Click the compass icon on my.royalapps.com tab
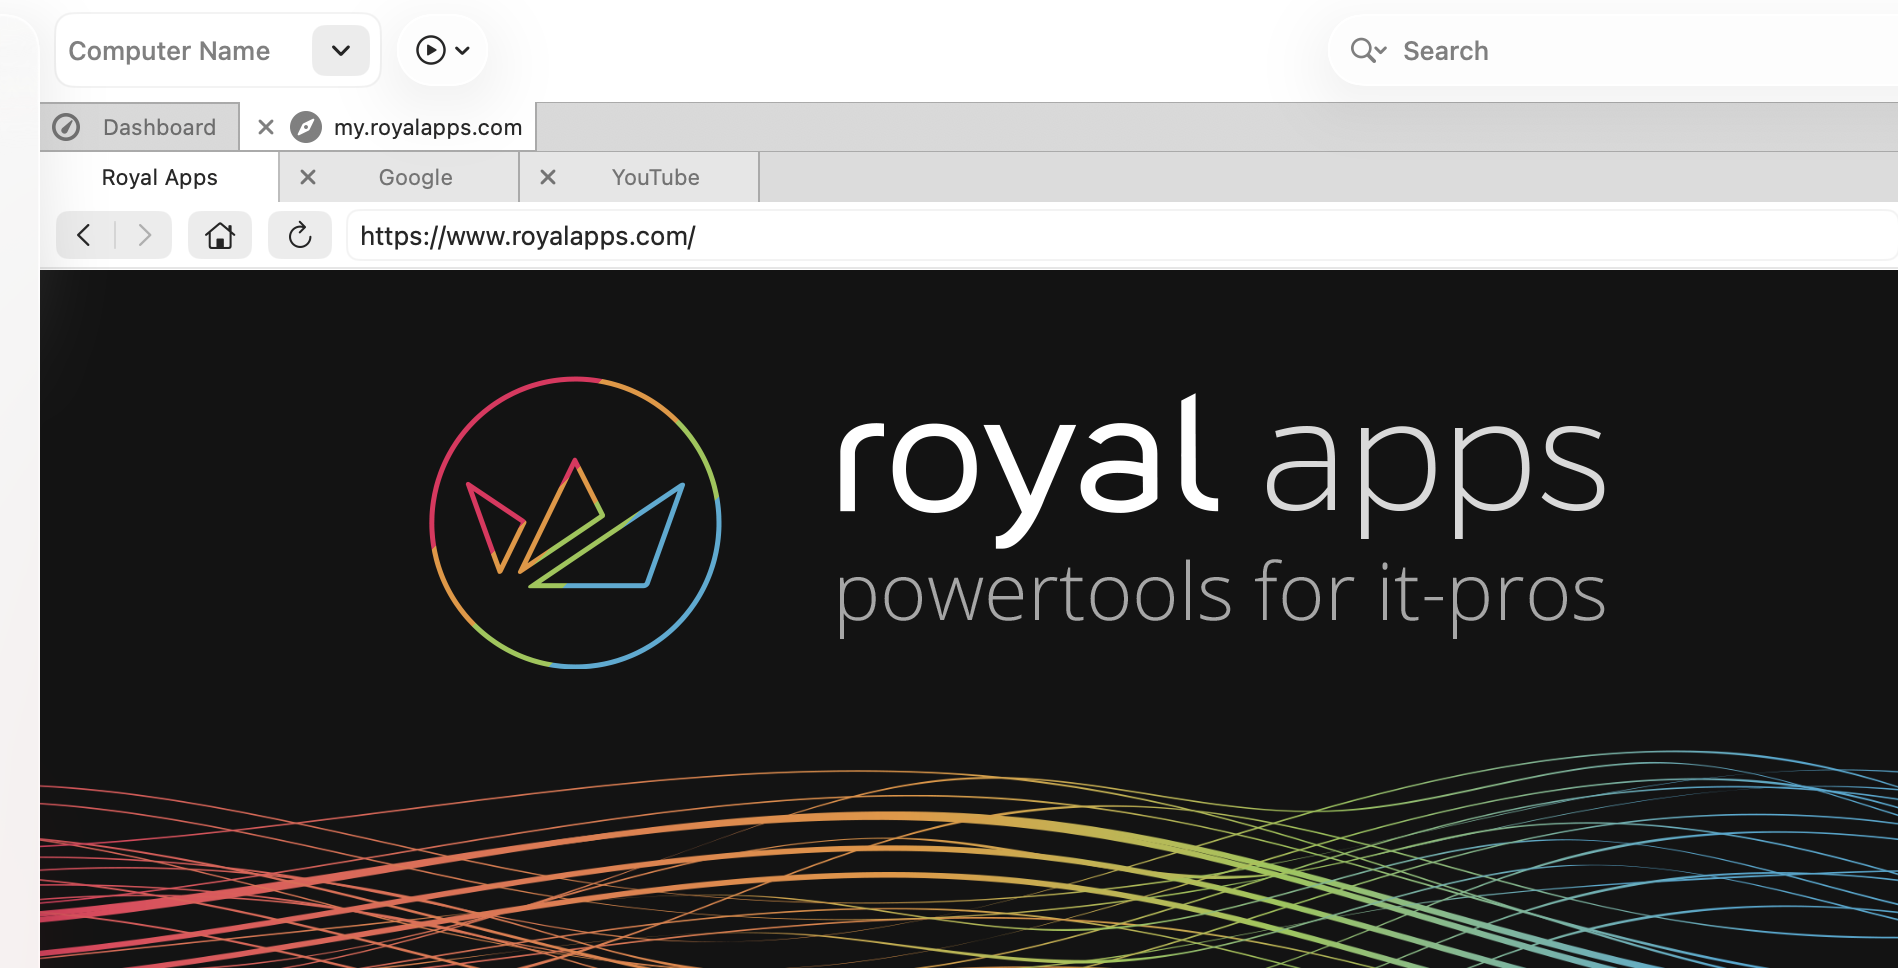 (x=306, y=127)
